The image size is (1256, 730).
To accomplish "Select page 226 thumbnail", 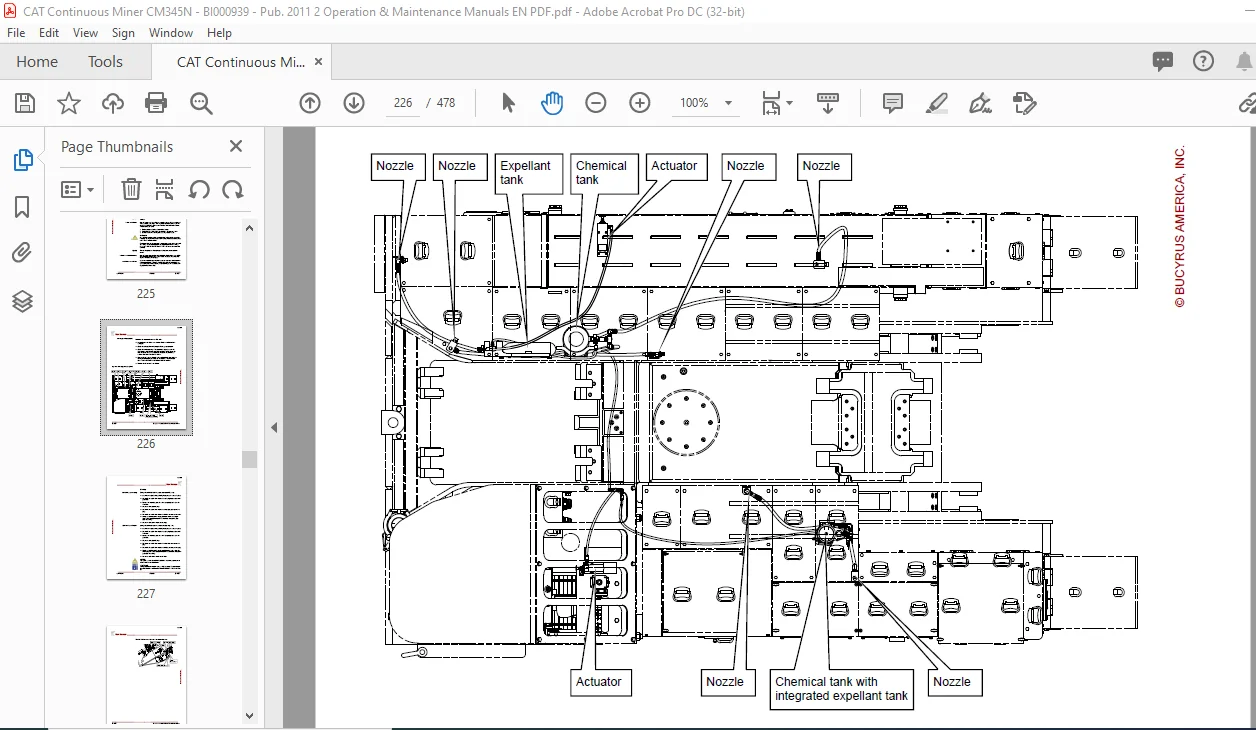I will coord(146,376).
